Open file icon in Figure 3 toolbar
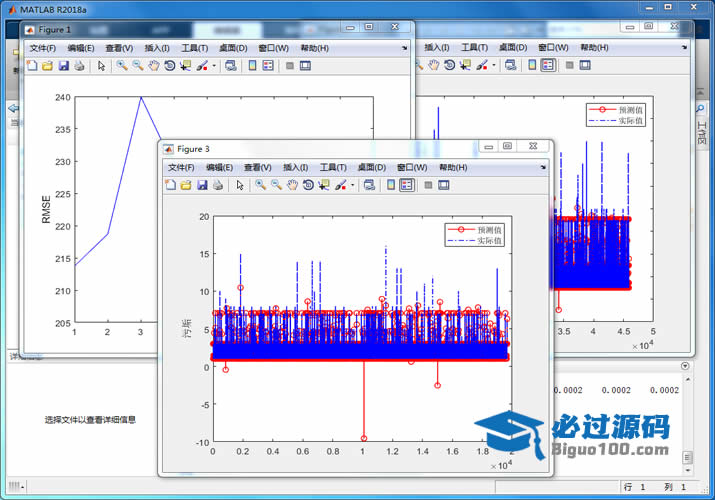The width and height of the screenshot is (715, 500). pyautogui.click(x=186, y=185)
